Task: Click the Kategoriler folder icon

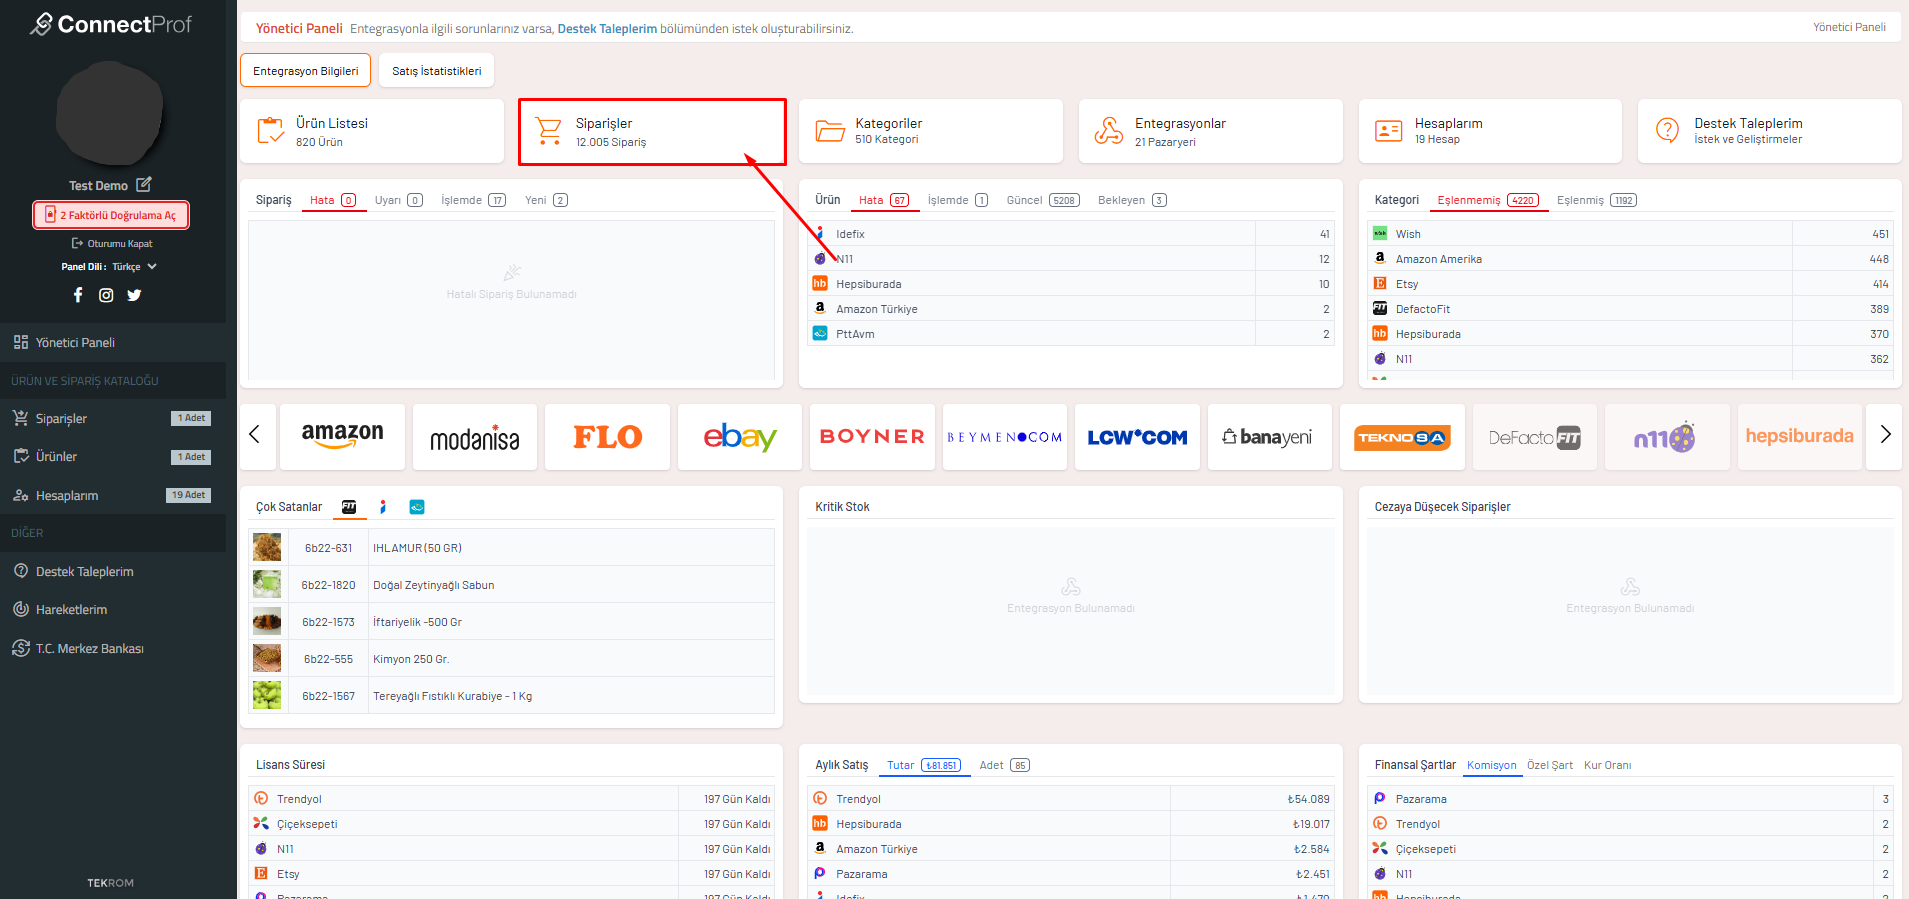Action: [x=830, y=130]
